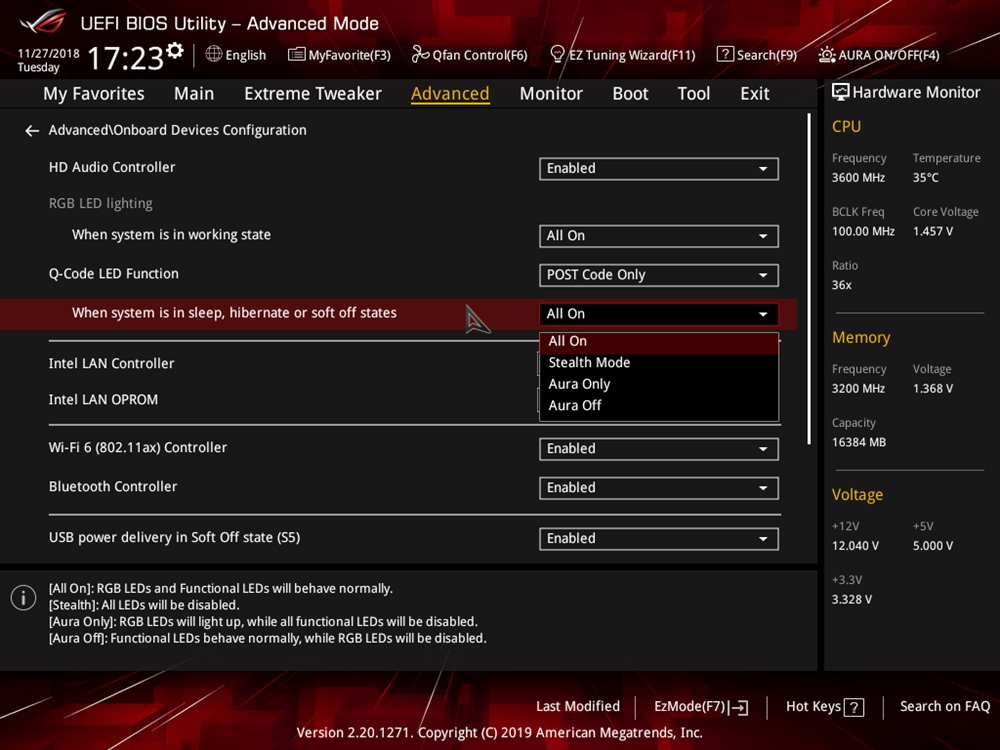Viewport: 1000px width, 750px height.
Task: Launch EZ Tuning Wizard(F11) bulb icon
Action: tap(557, 54)
